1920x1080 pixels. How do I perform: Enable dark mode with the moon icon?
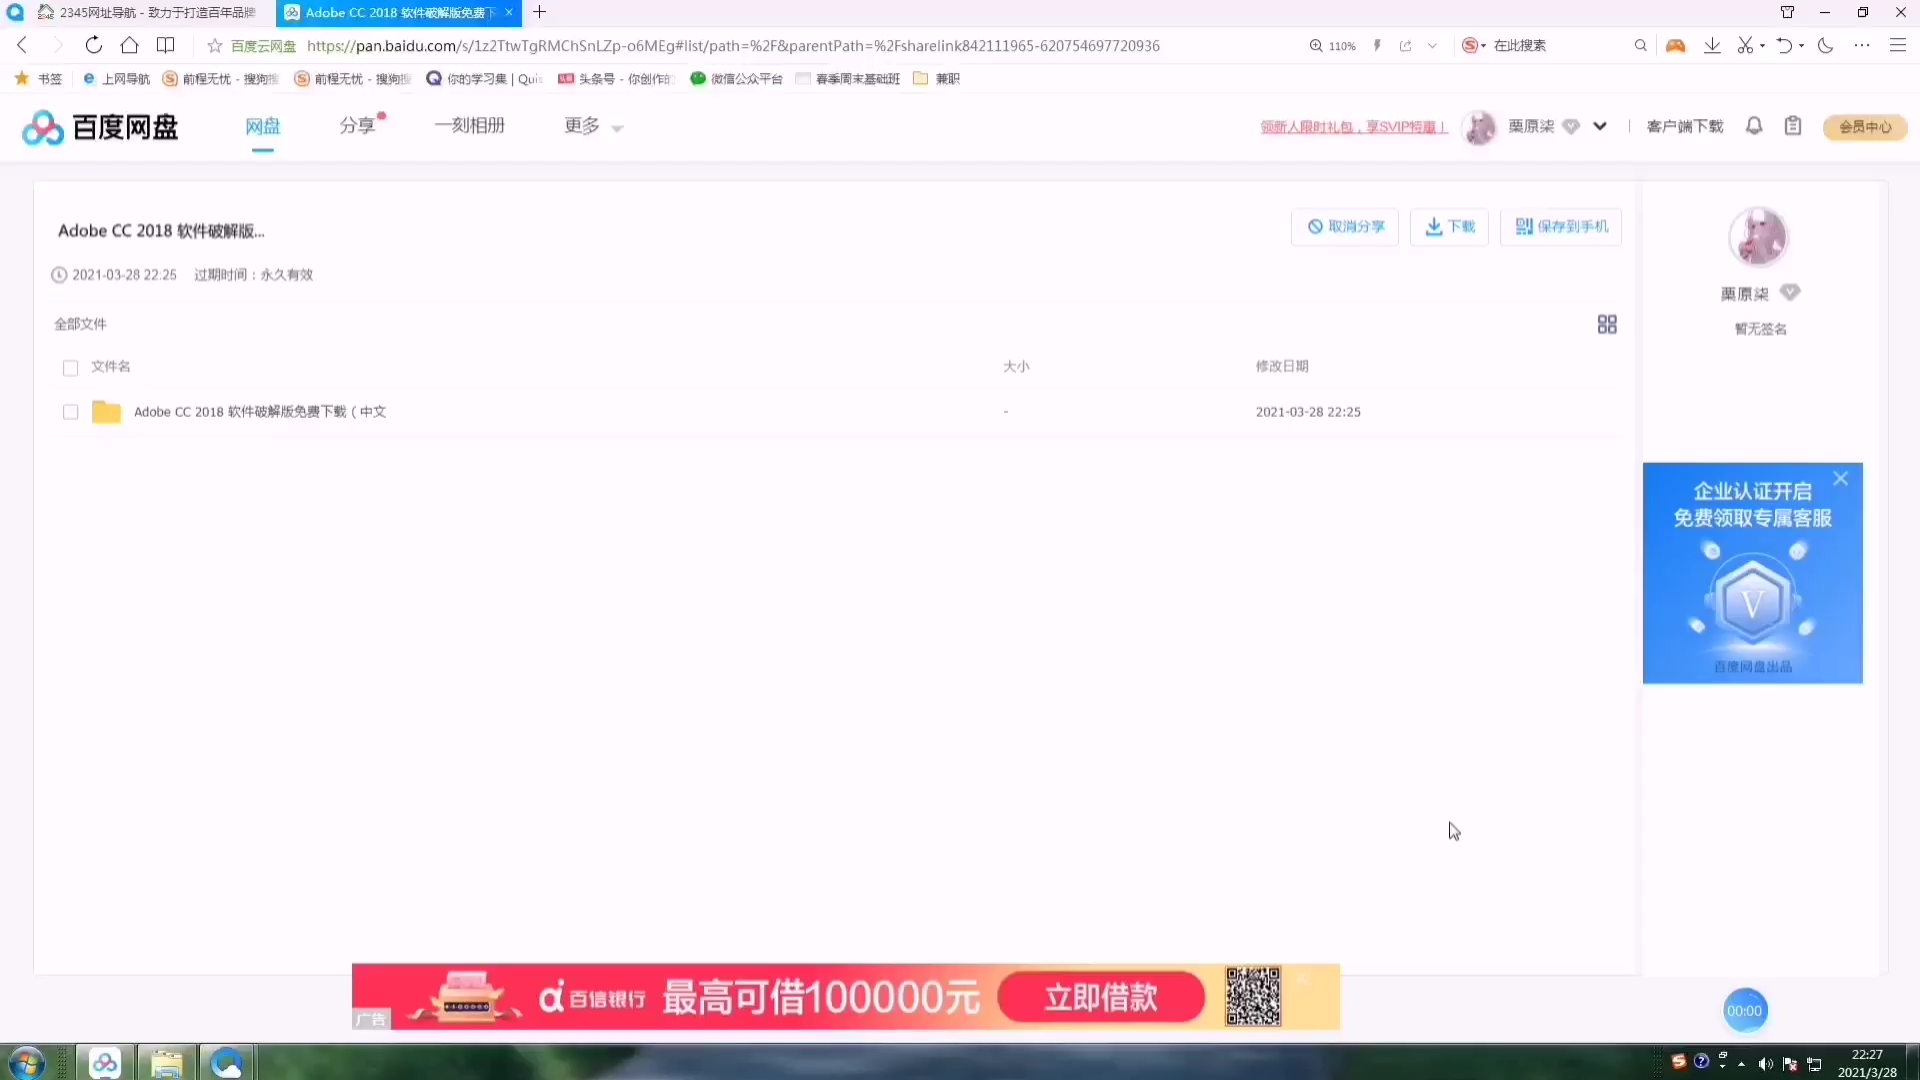1826,45
